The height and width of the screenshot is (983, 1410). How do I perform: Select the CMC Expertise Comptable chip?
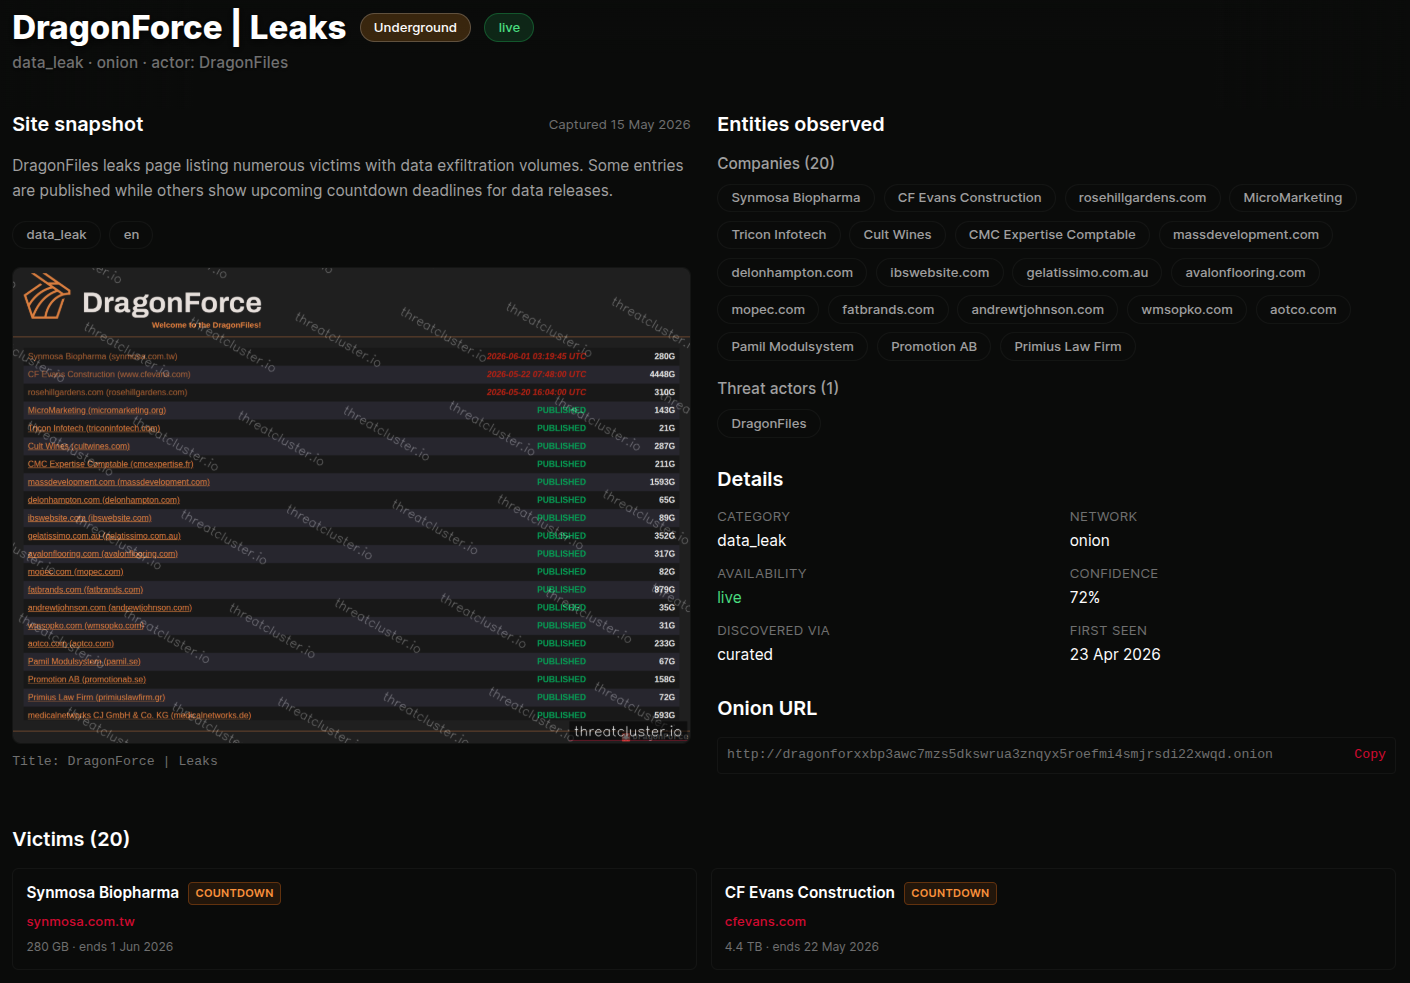(x=1052, y=235)
